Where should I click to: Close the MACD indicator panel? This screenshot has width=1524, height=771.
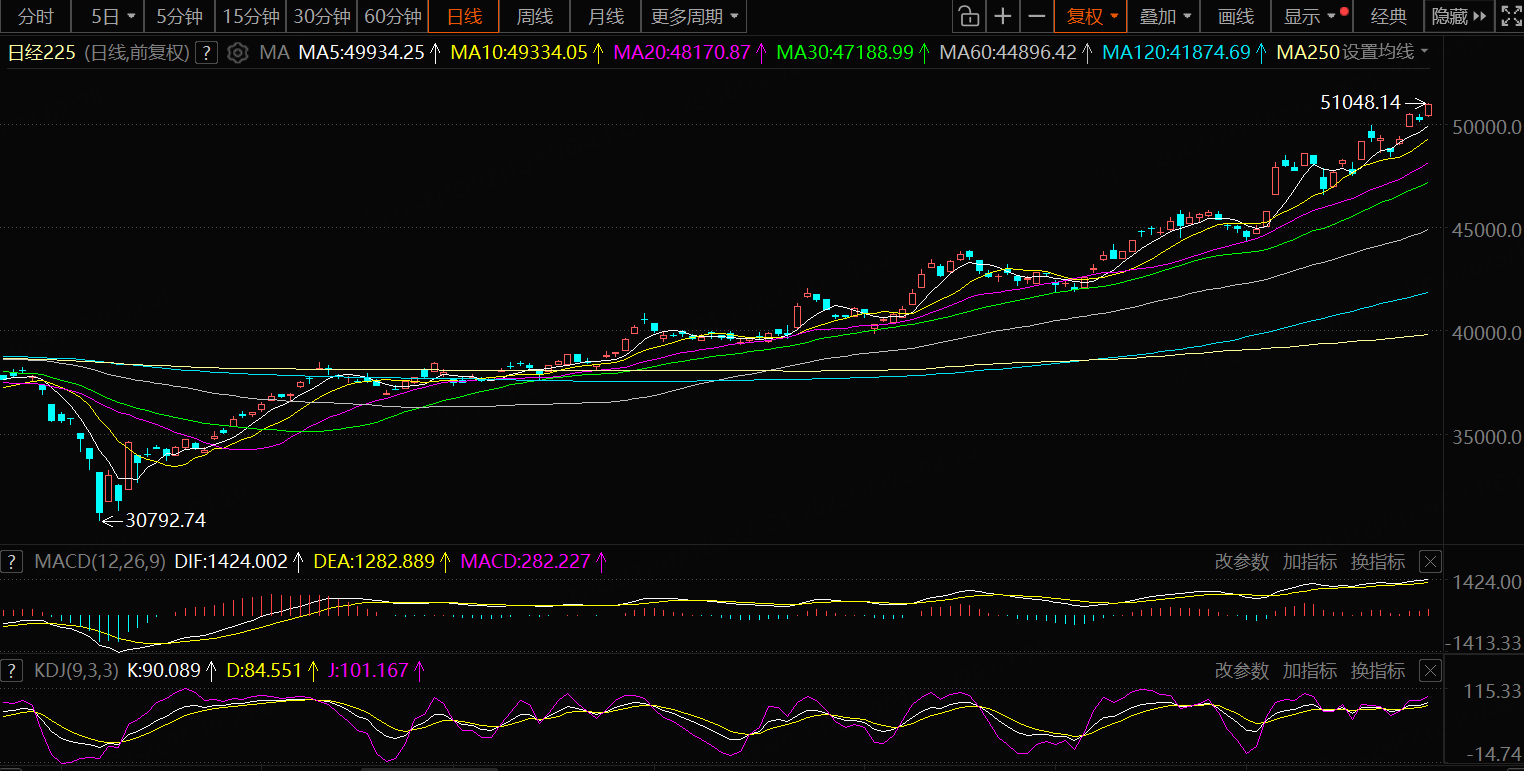tap(1431, 562)
